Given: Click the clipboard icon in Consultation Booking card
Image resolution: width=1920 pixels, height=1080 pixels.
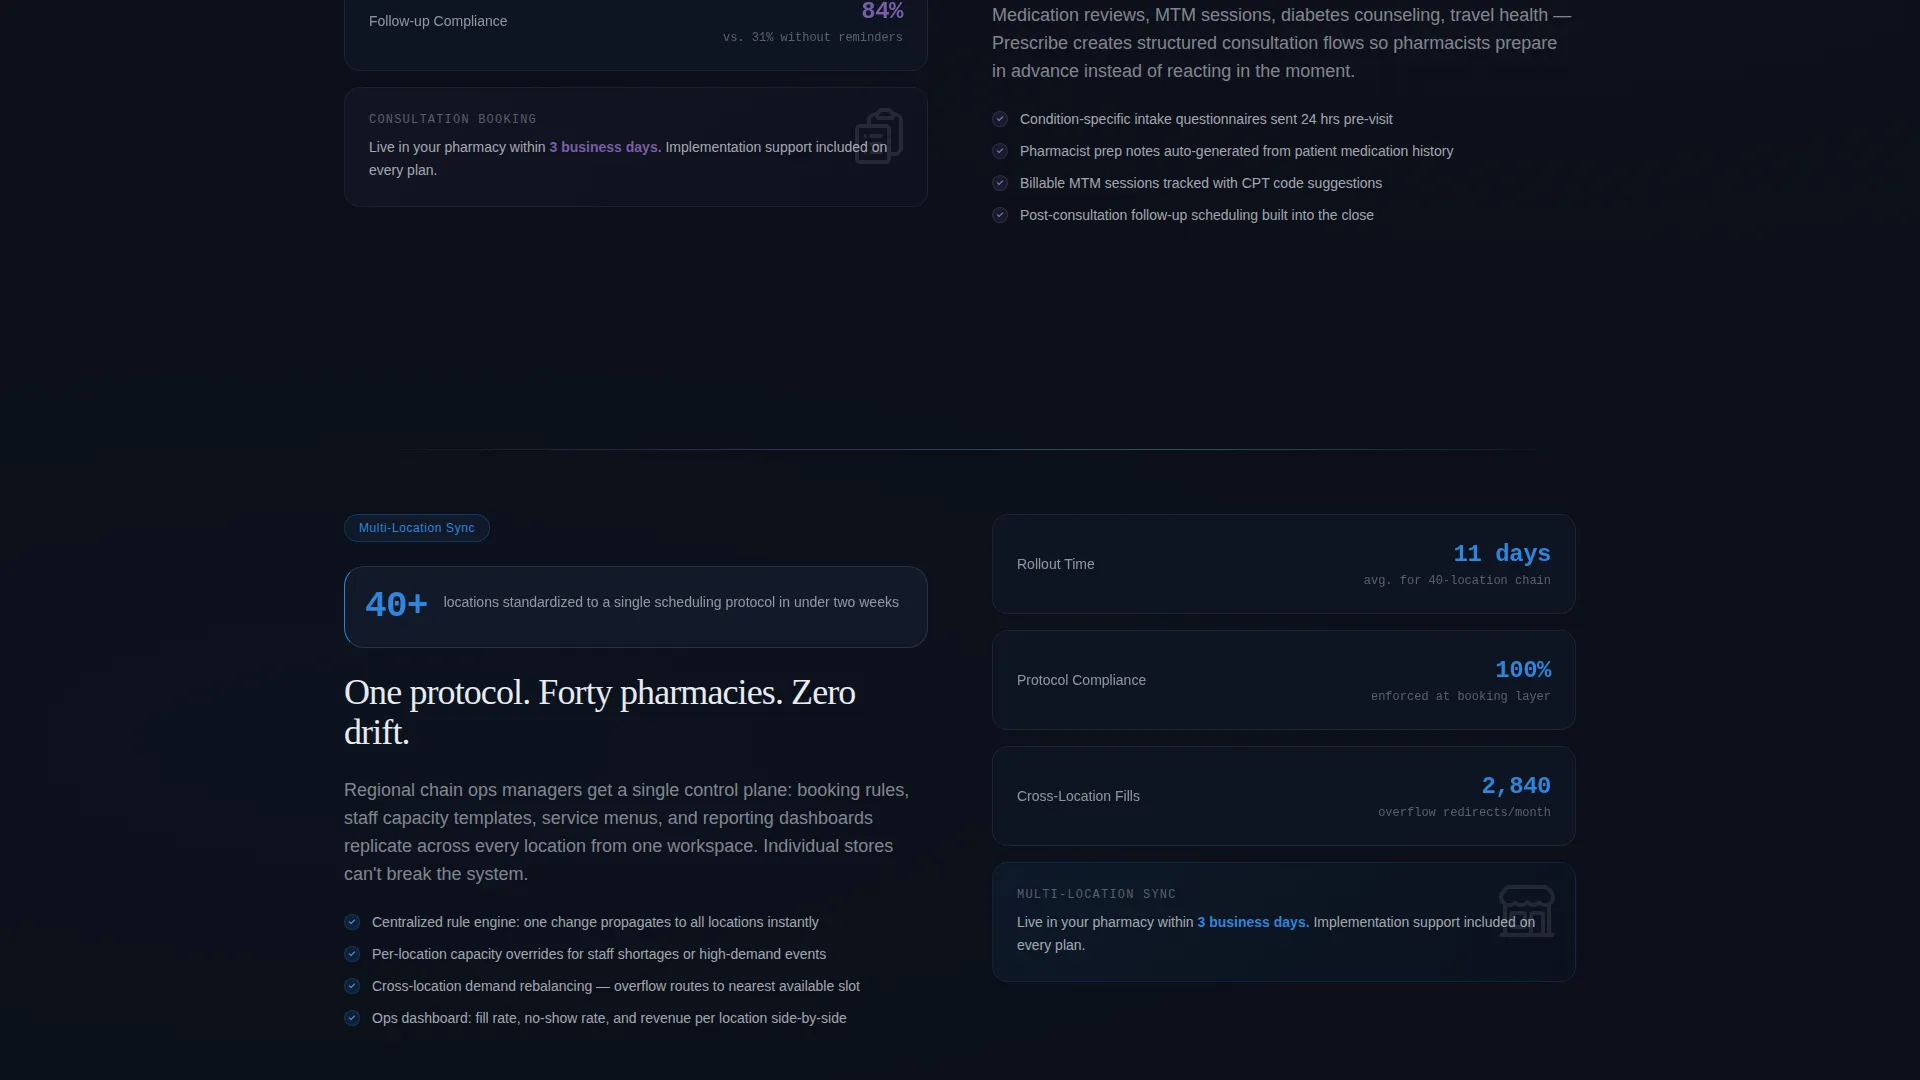Looking at the screenshot, I should [879, 136].
